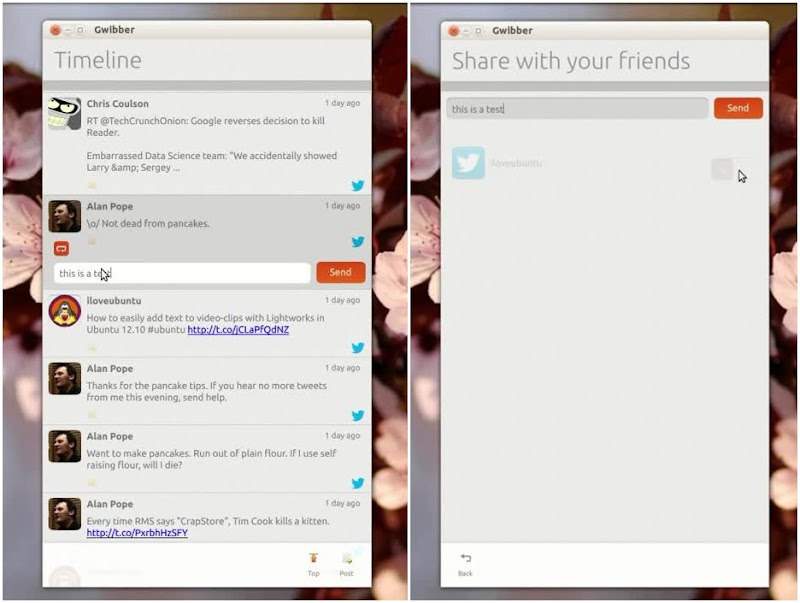Favorite the iloveubuntu Lightworks post star icon

(92, 348)
